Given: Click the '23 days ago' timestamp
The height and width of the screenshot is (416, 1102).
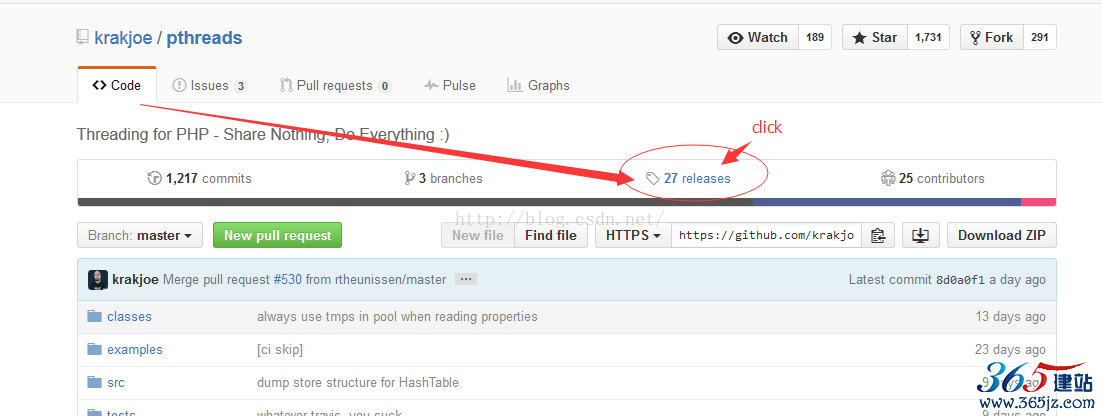Looking at the screenshot, I should (x=1011, y=349).
